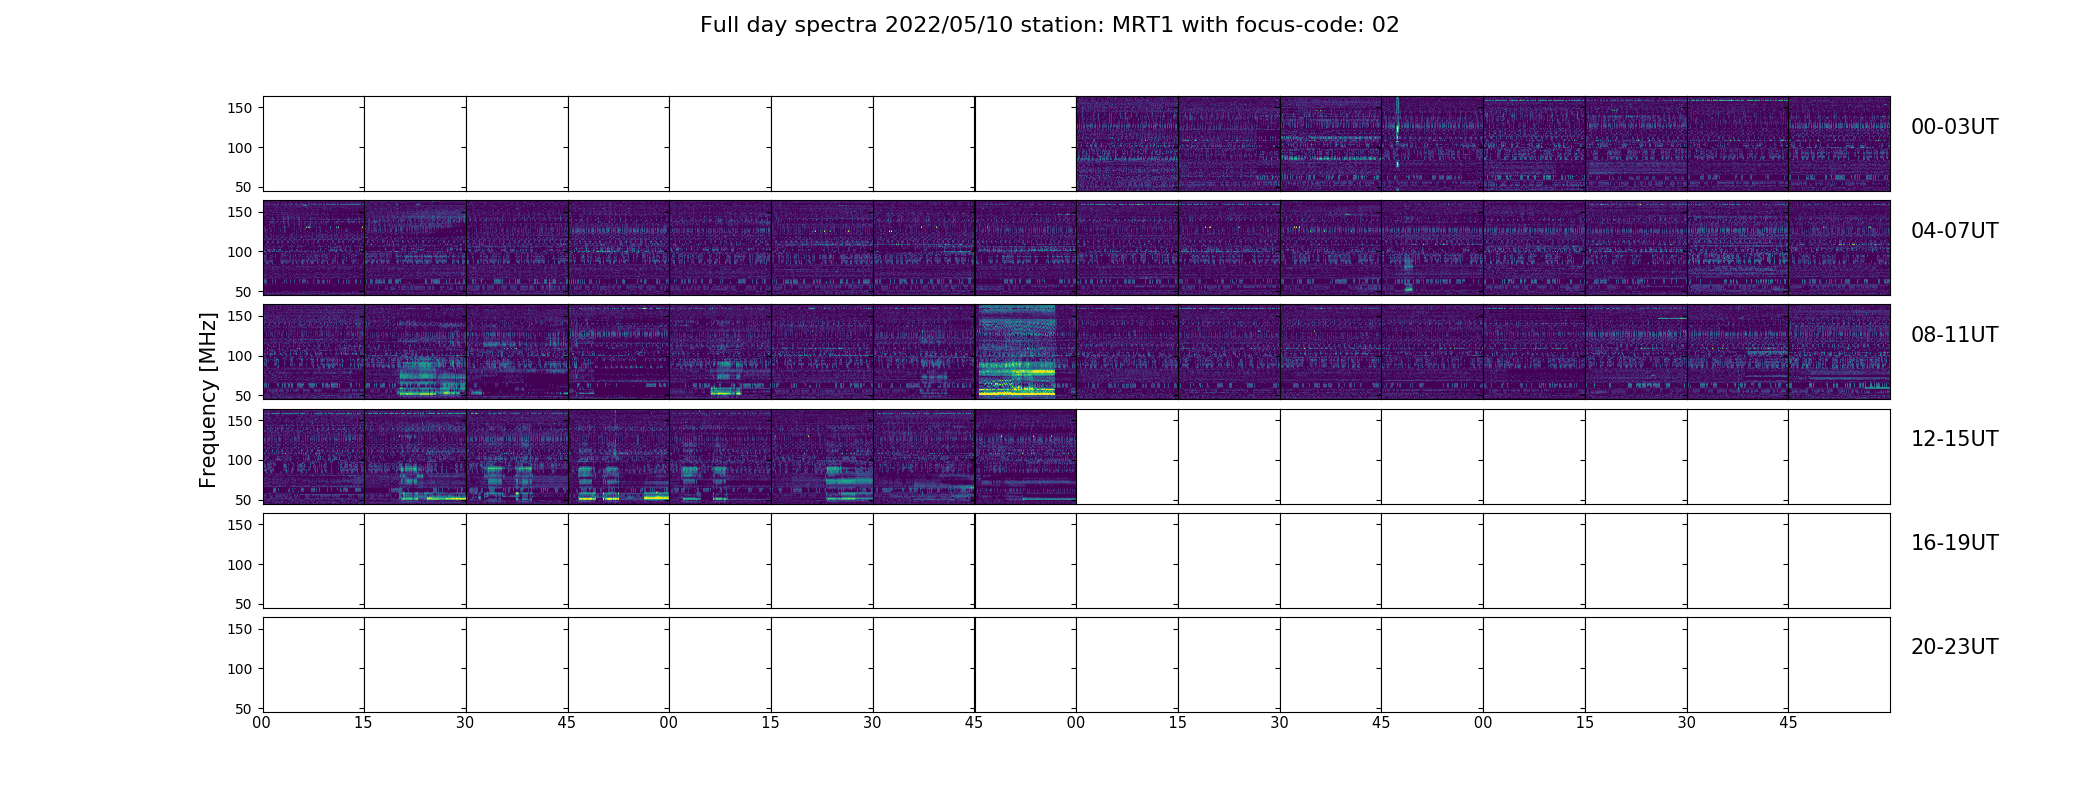Viewport: 2100px width, 800px height.
Task: Select the '16-19UT' row label
Action: pyautogui.click(x=1954, y=543)
